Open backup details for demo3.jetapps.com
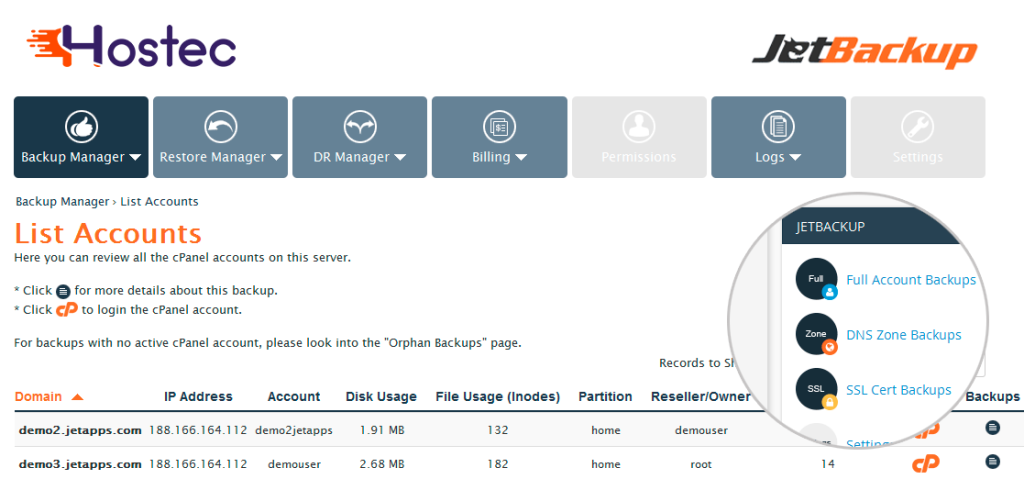This screenshot has height=479, width=1024. [x=992, y=461]
